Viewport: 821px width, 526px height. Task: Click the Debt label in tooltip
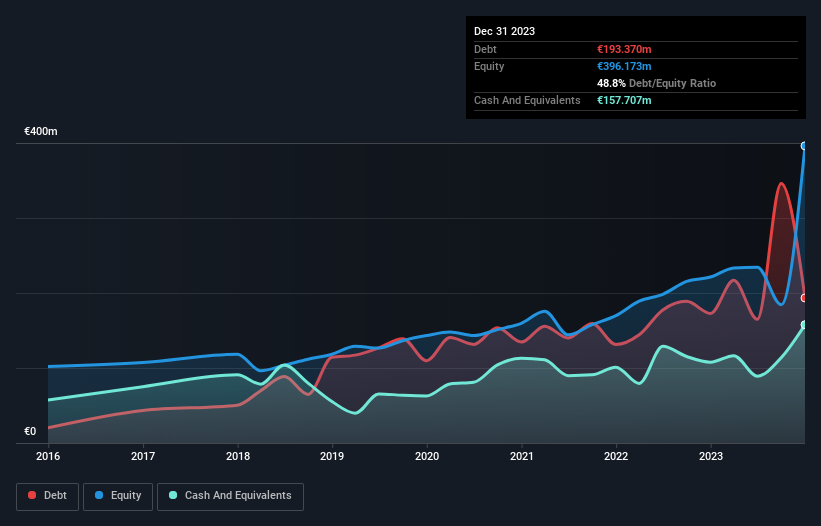(485, 49)
